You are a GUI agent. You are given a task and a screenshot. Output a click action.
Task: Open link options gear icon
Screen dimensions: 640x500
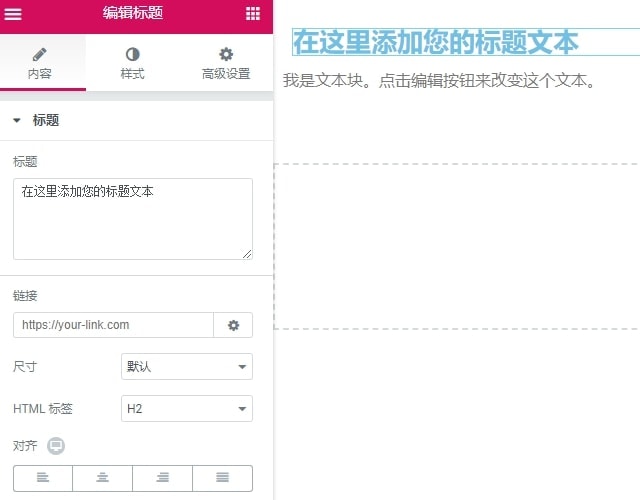[233, 325]
